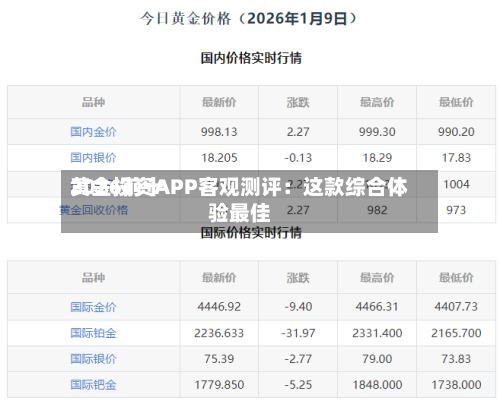Open the 国际铂金 link

pyautogui.click(x=93, y=333)
